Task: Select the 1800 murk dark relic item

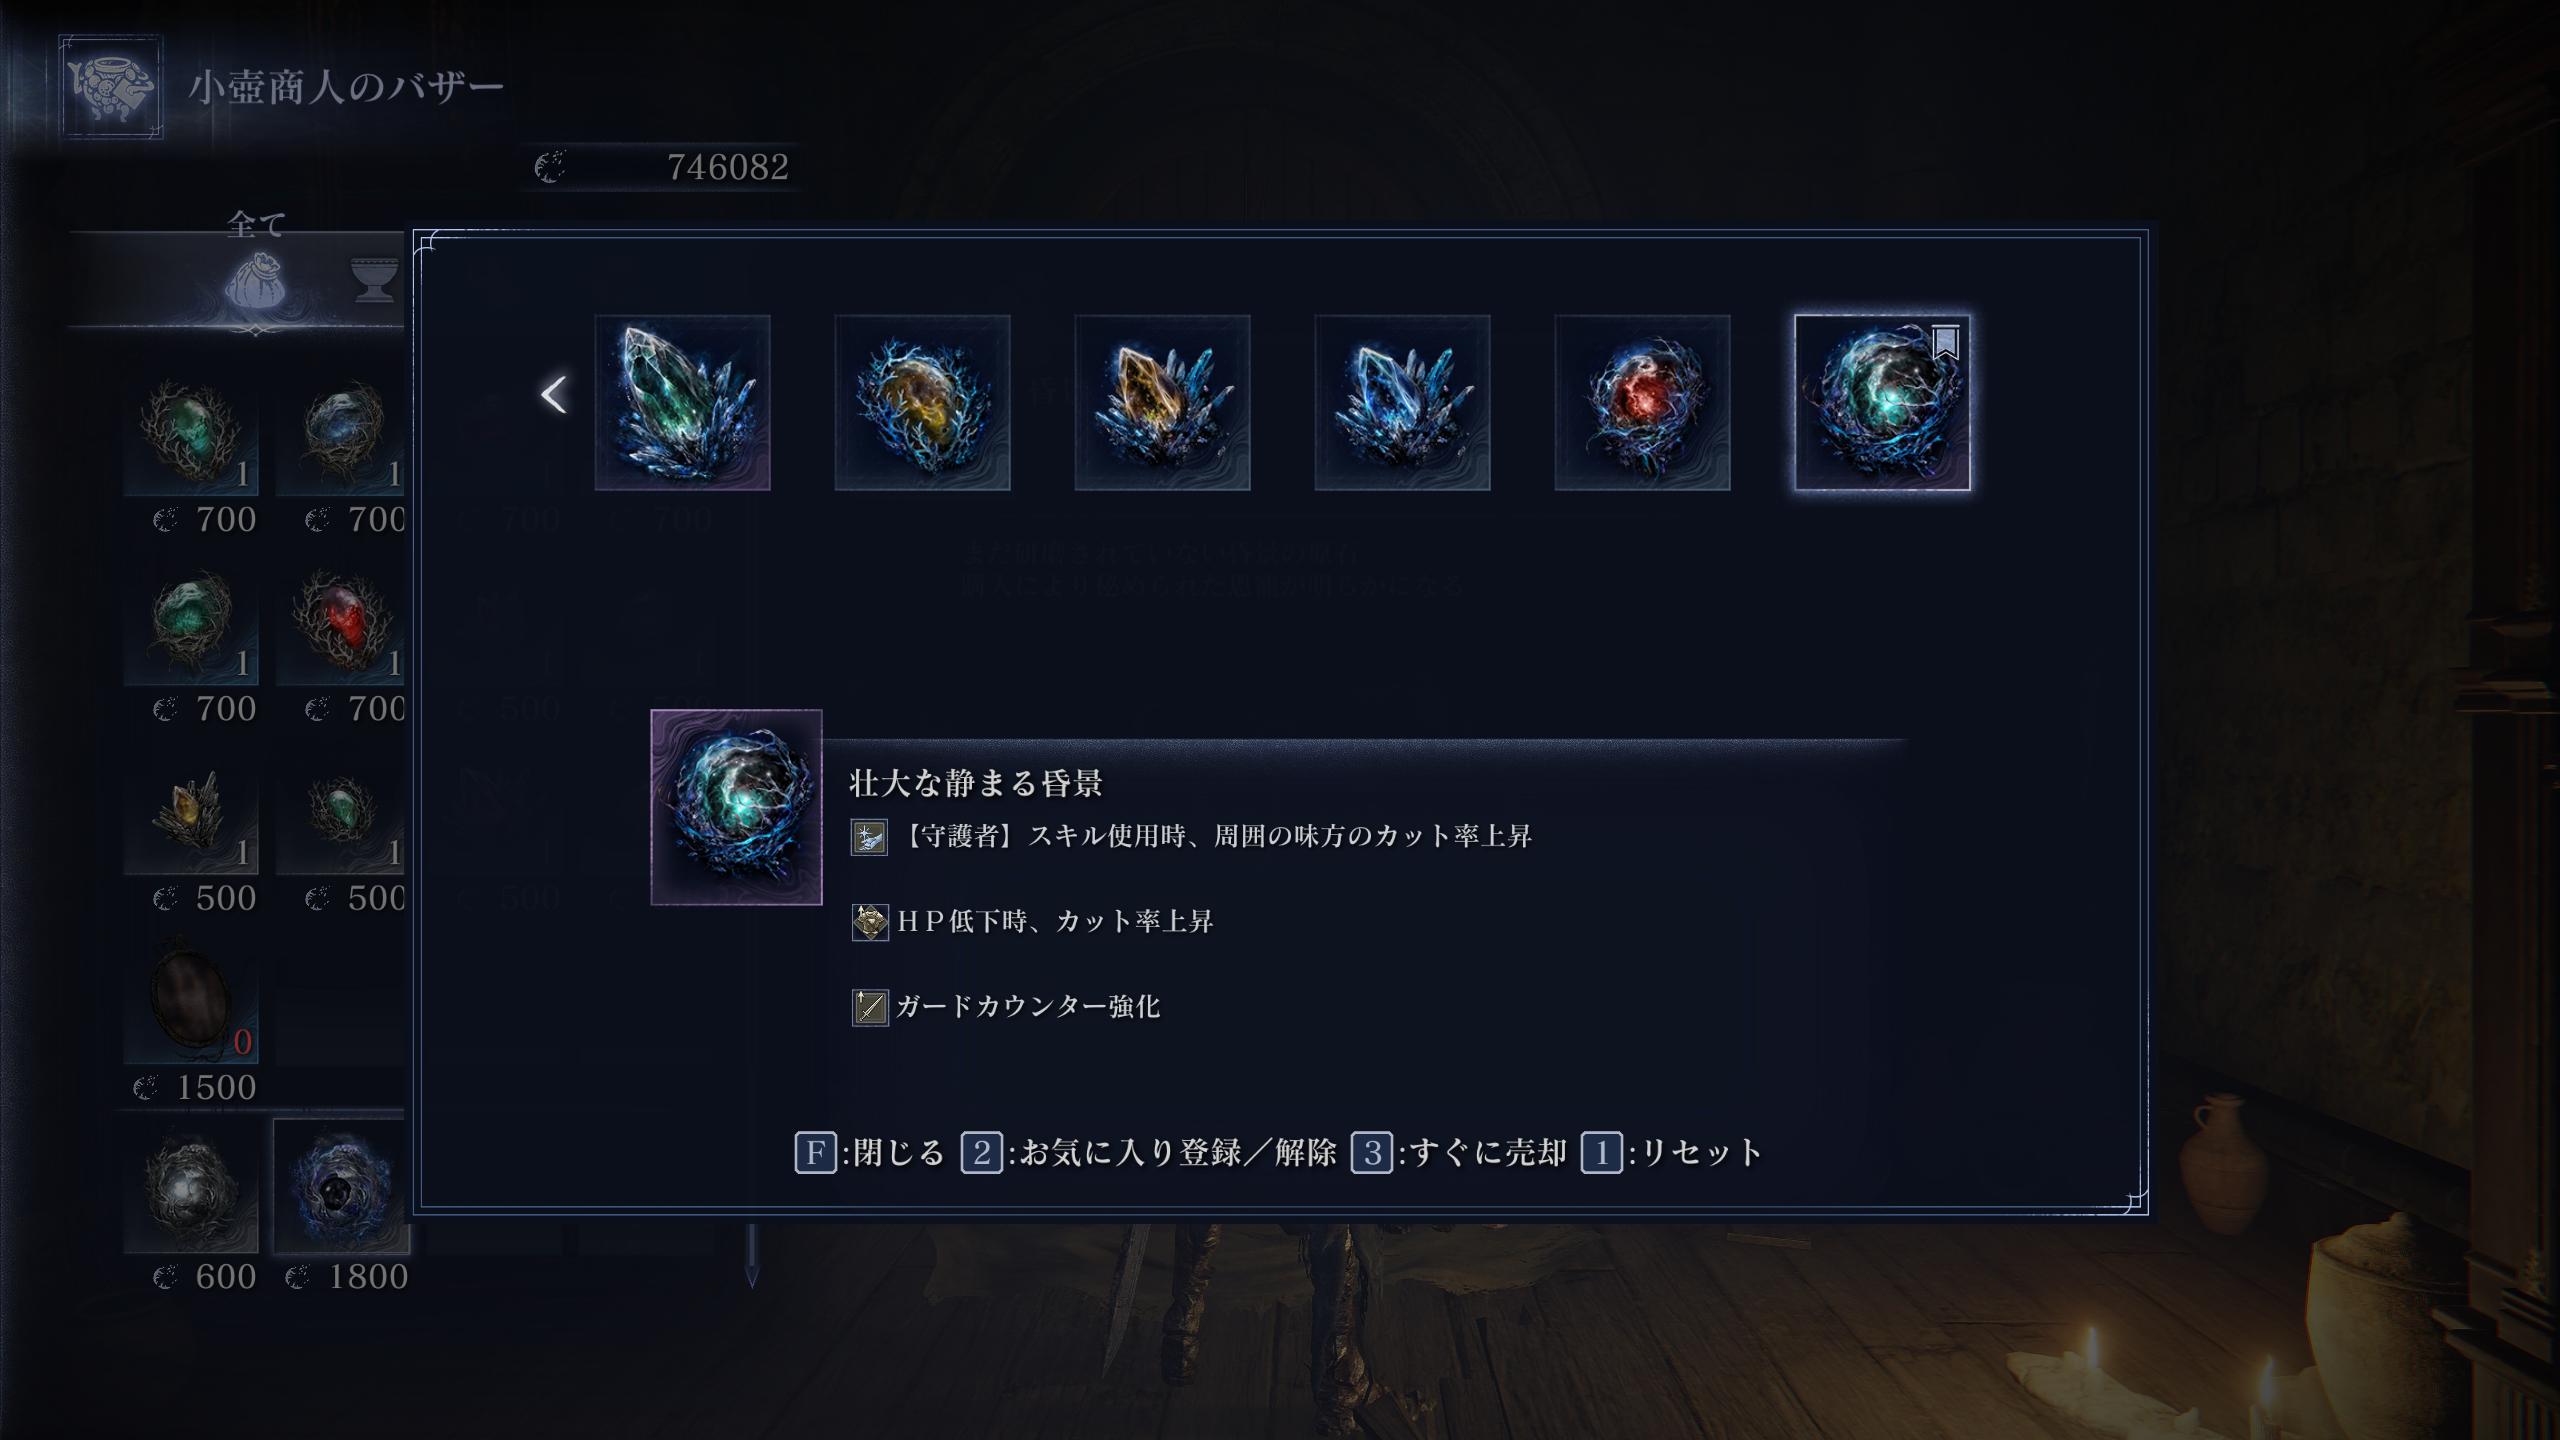Action: [x=342, y=1187]
